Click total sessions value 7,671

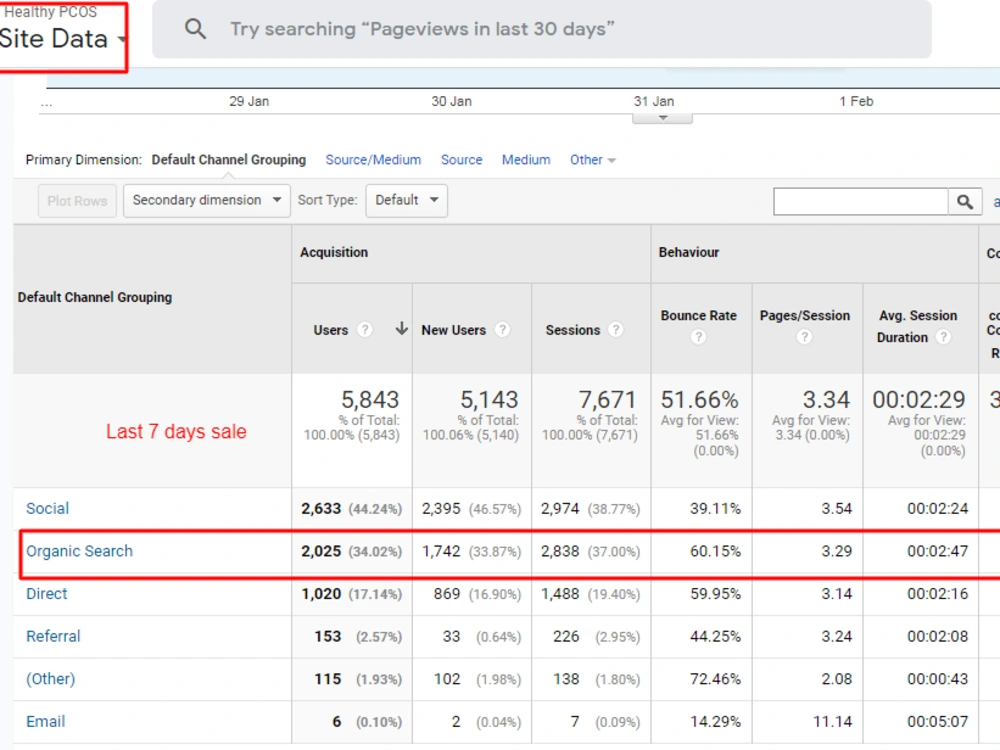(607, 400)
